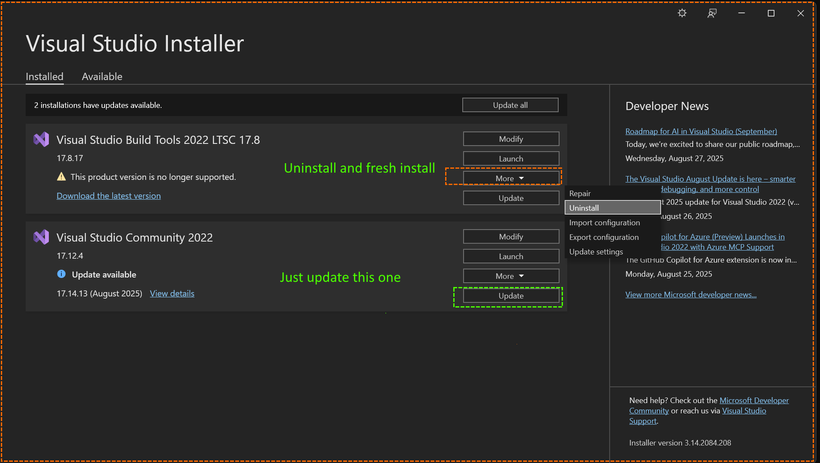Click Update all button
The height and width of the screenshot is (463, 820).
(x=510, y=105)
